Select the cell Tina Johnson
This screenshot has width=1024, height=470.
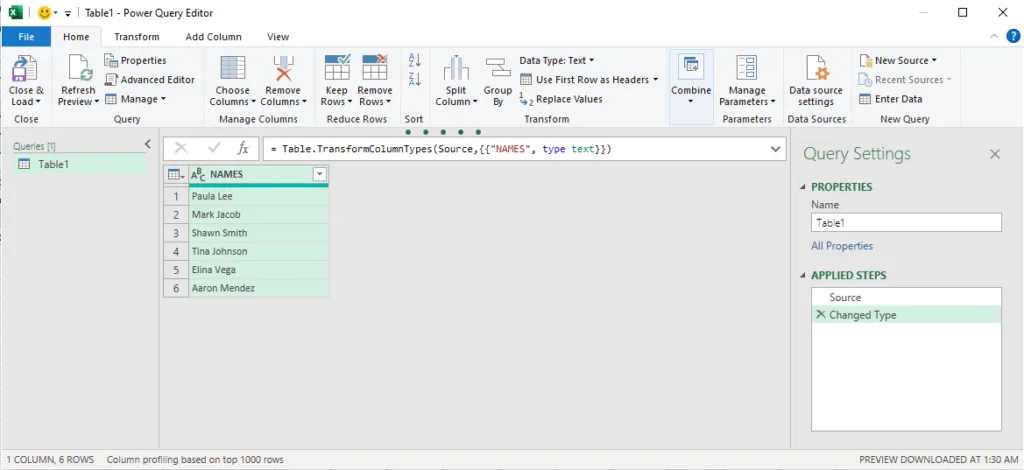tap(259, 251)
